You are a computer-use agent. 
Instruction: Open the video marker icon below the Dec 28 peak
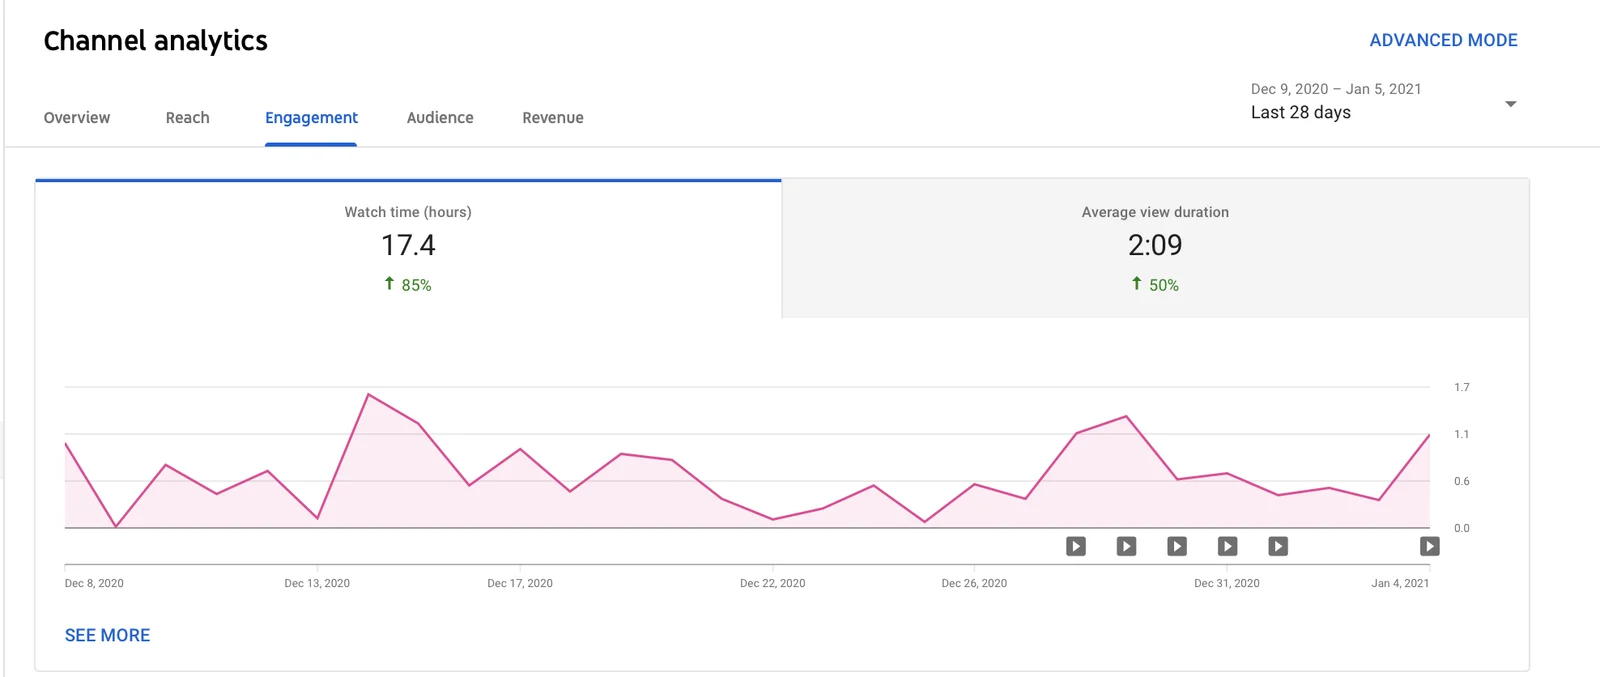pos(1076,546)
